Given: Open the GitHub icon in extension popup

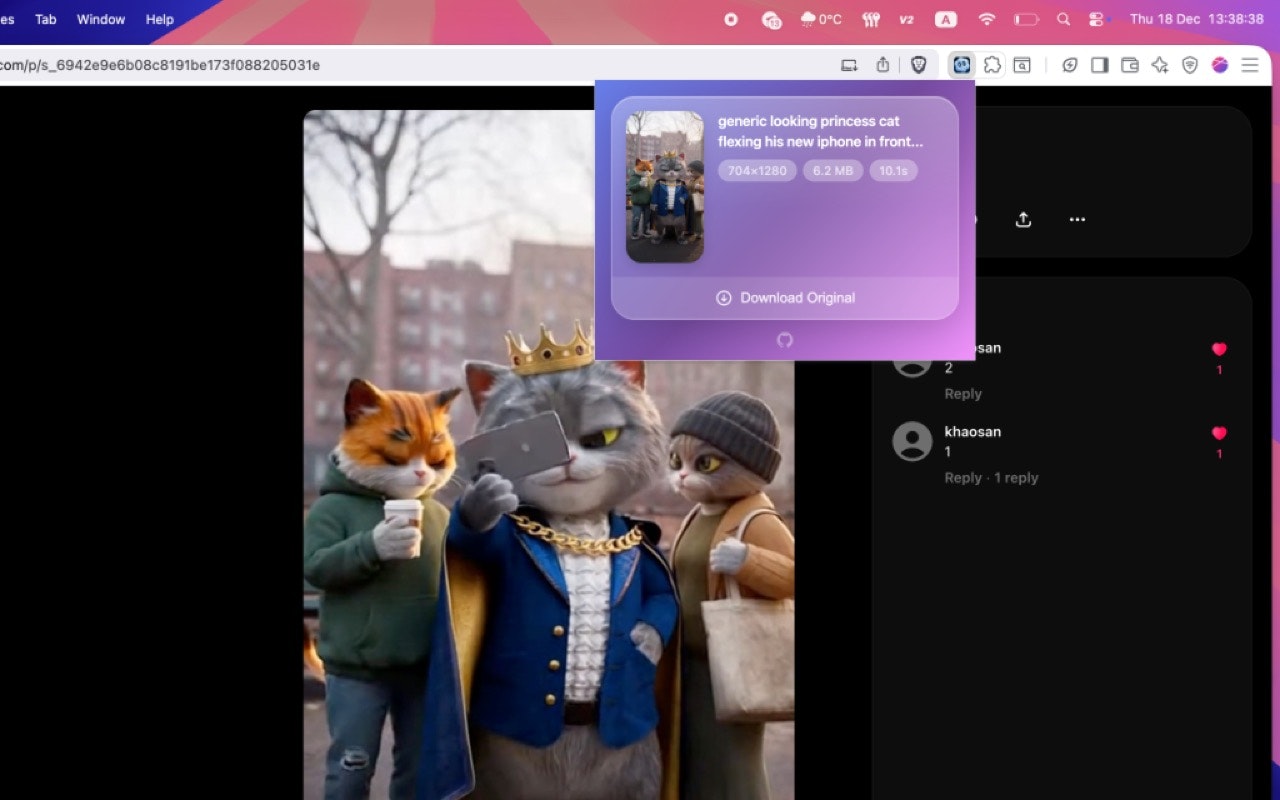Looking at the screenshot, I should pos(785,340).
